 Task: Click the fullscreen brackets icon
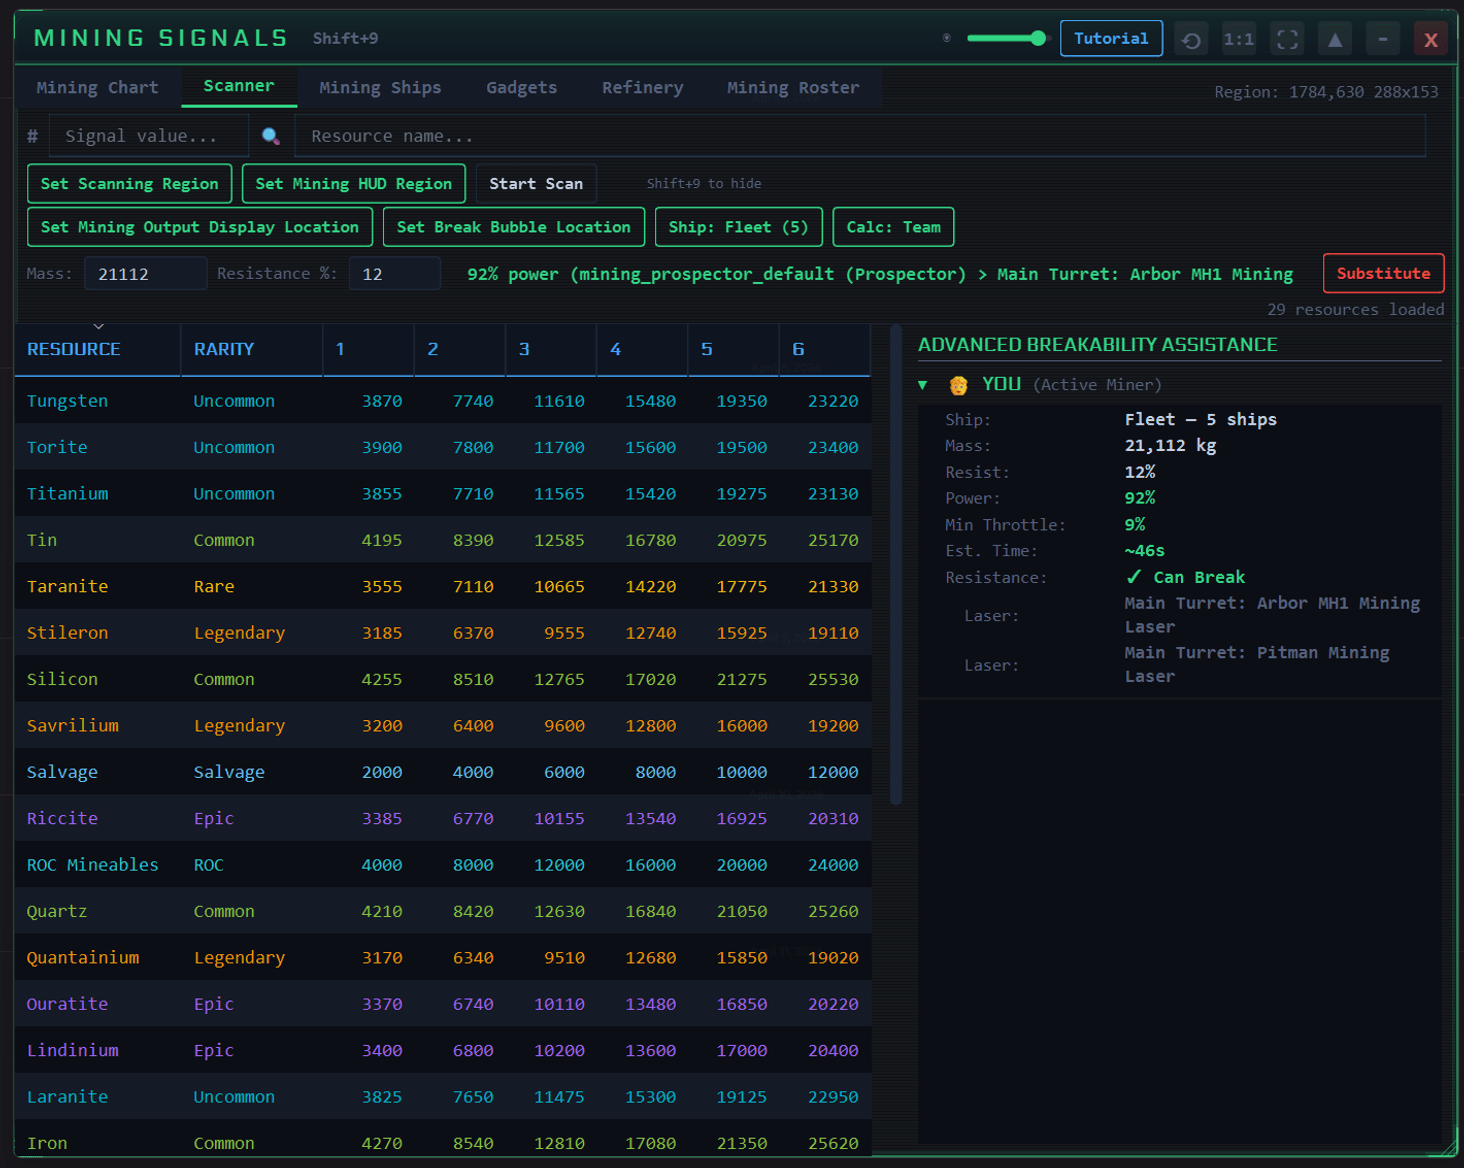tap(1287, 40)
